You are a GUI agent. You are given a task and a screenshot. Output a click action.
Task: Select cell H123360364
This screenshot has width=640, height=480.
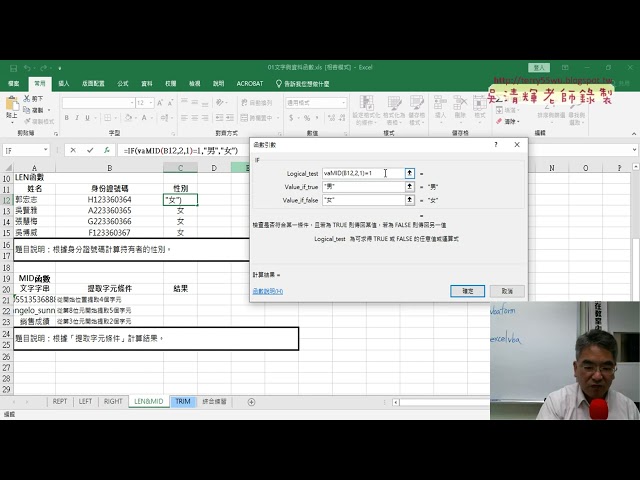109,200
